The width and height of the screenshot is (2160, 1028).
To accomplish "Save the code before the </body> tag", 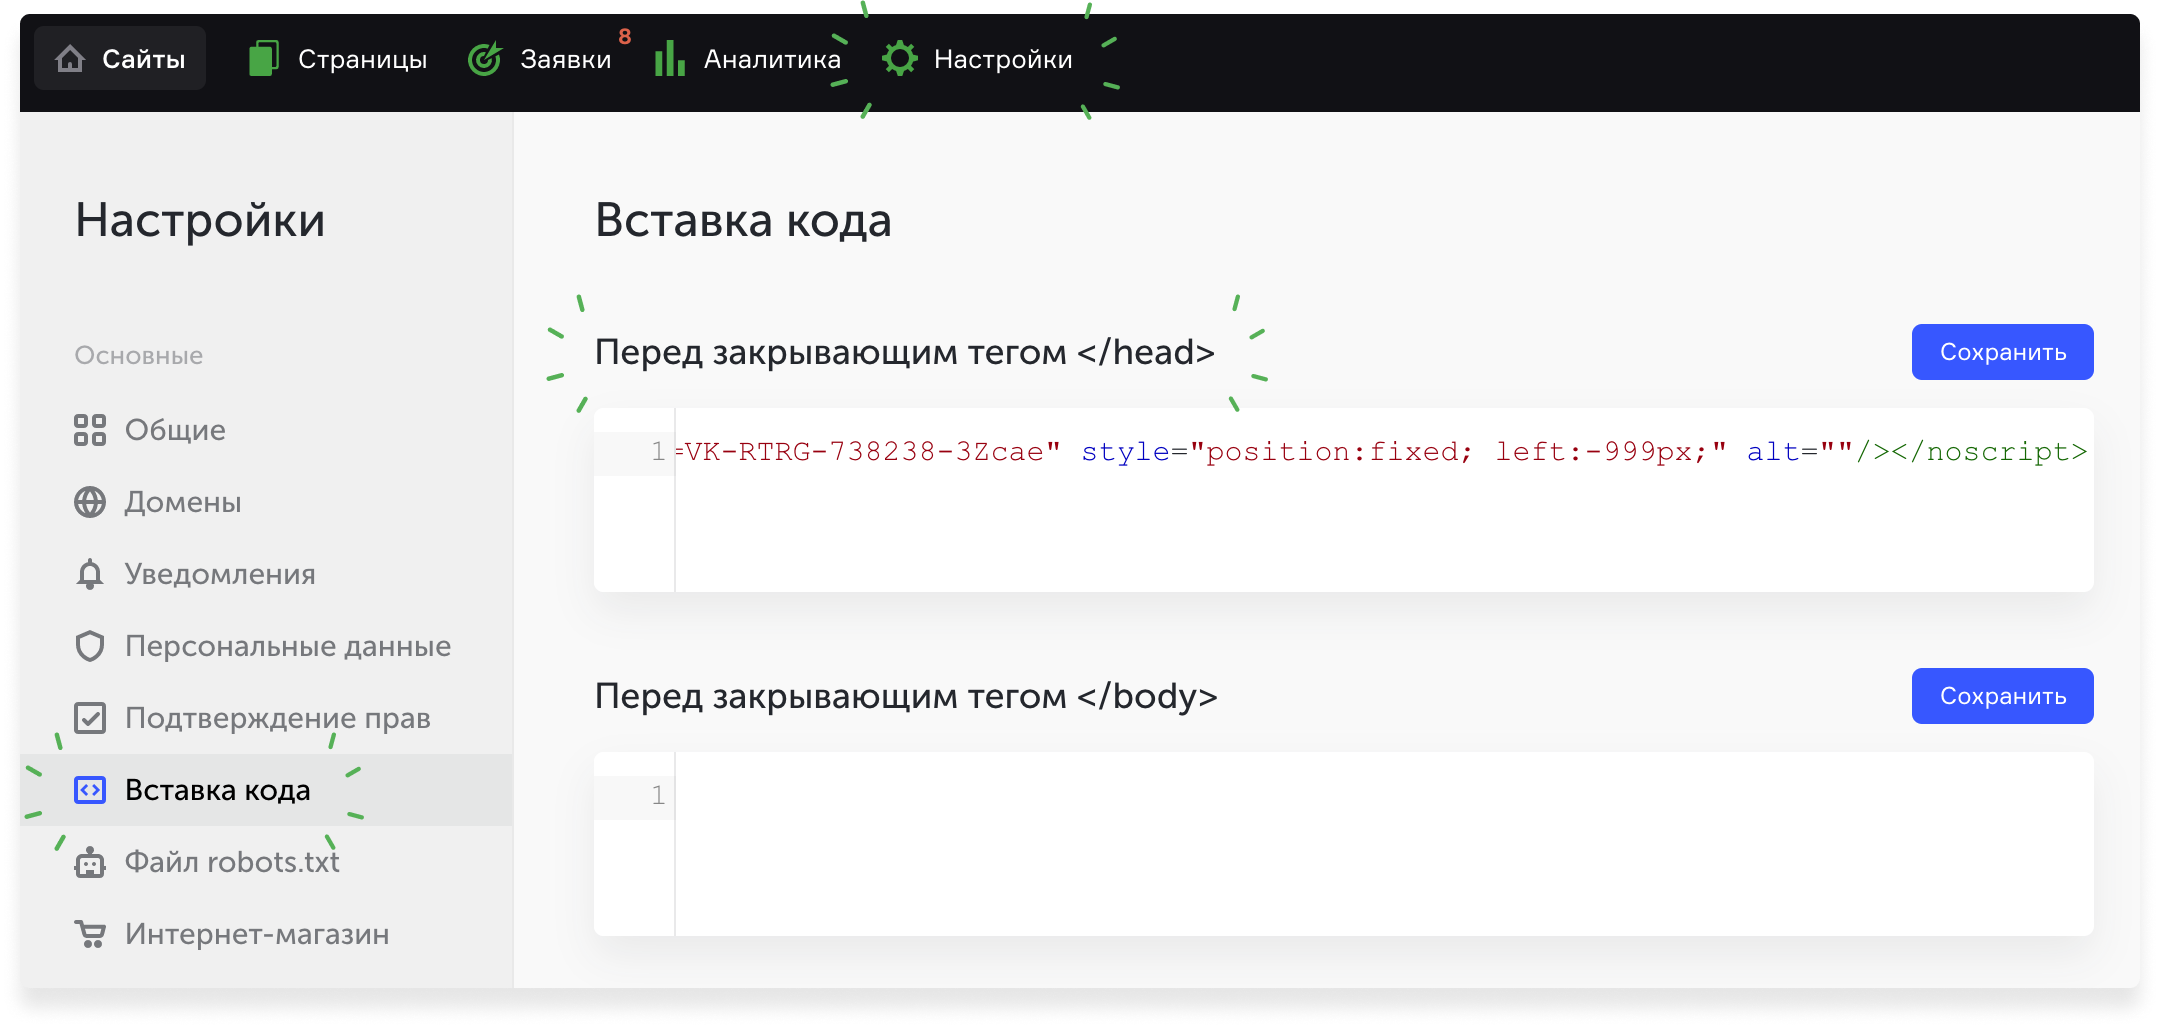I will 2002,696.
